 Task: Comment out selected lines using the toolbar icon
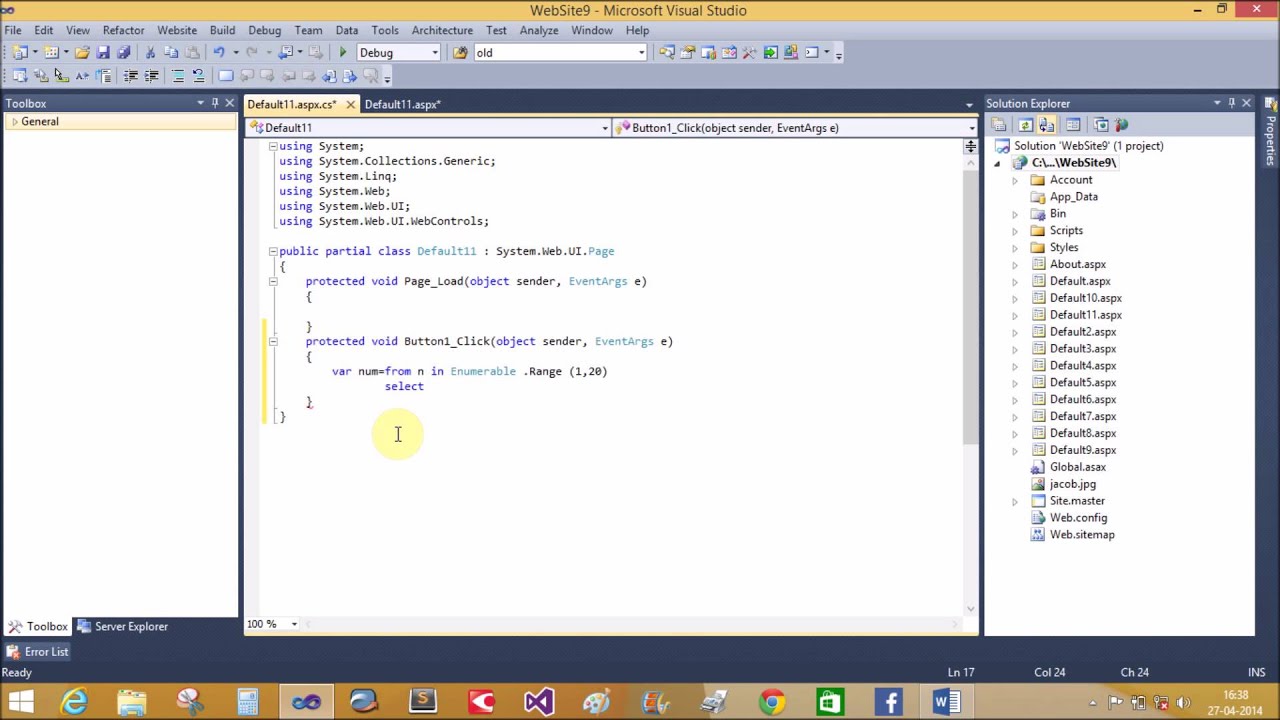(178, 76)
